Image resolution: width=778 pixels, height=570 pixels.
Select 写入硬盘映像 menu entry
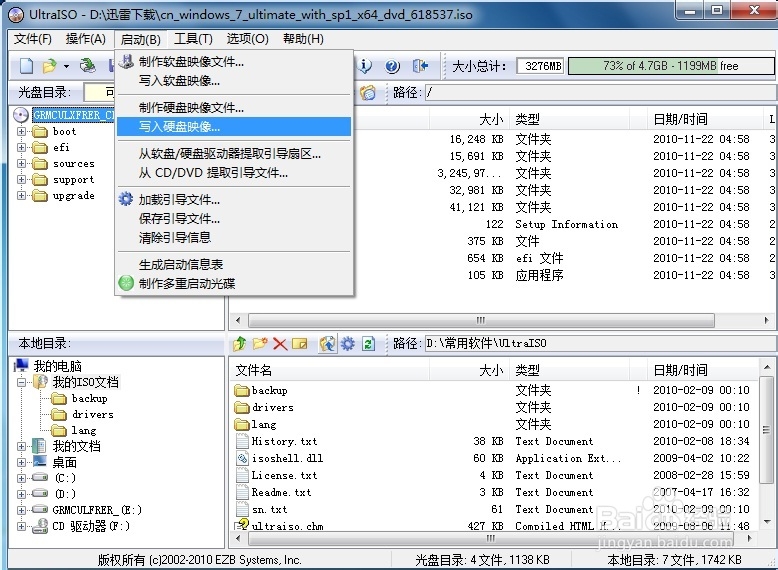[179, 127]
